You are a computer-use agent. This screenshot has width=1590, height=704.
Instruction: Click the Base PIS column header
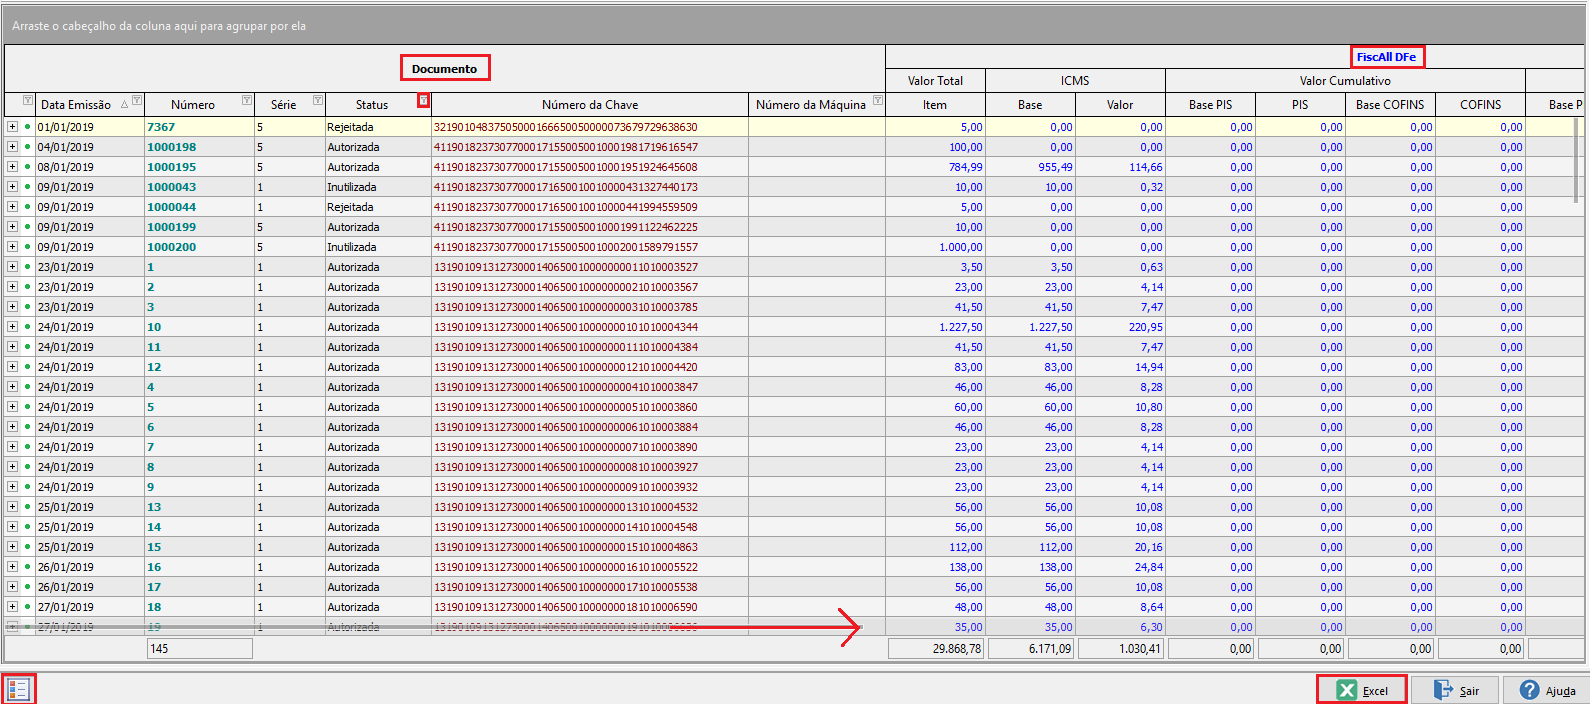pos(1210,105)
